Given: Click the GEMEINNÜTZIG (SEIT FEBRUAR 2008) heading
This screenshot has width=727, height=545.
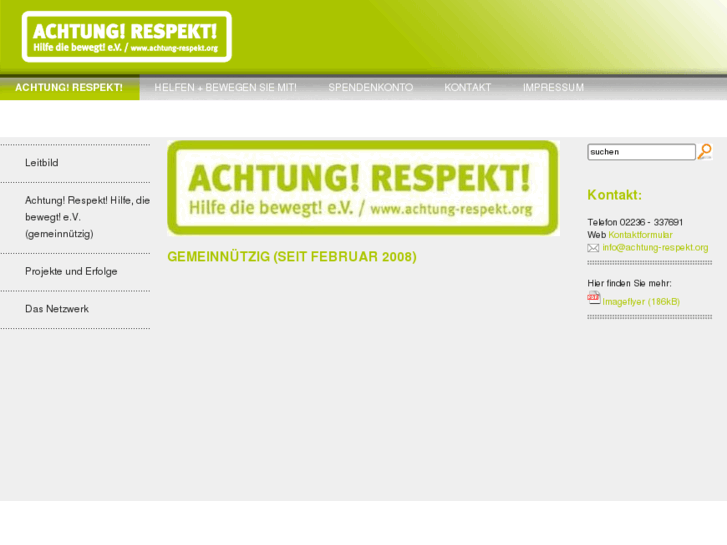Looking at the screenshot, I should pyautogui.click(x=292, y=256).
